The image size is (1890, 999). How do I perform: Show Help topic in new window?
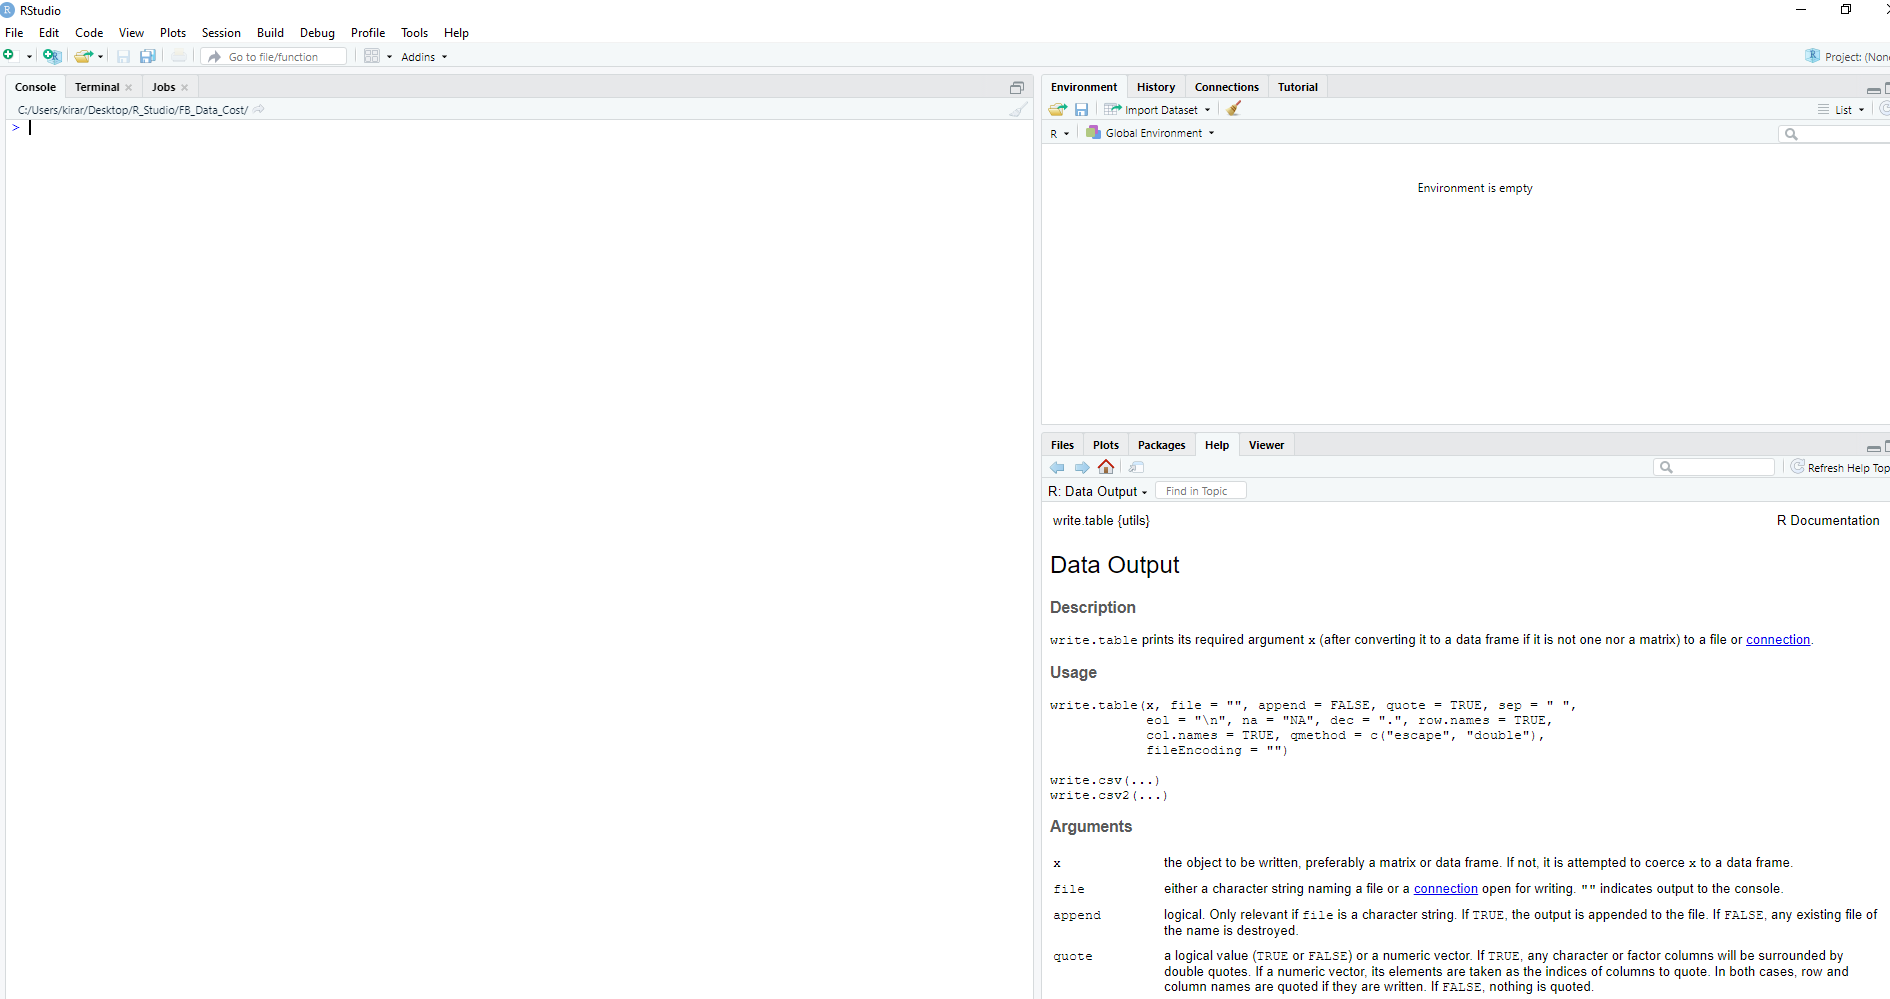1136,467
